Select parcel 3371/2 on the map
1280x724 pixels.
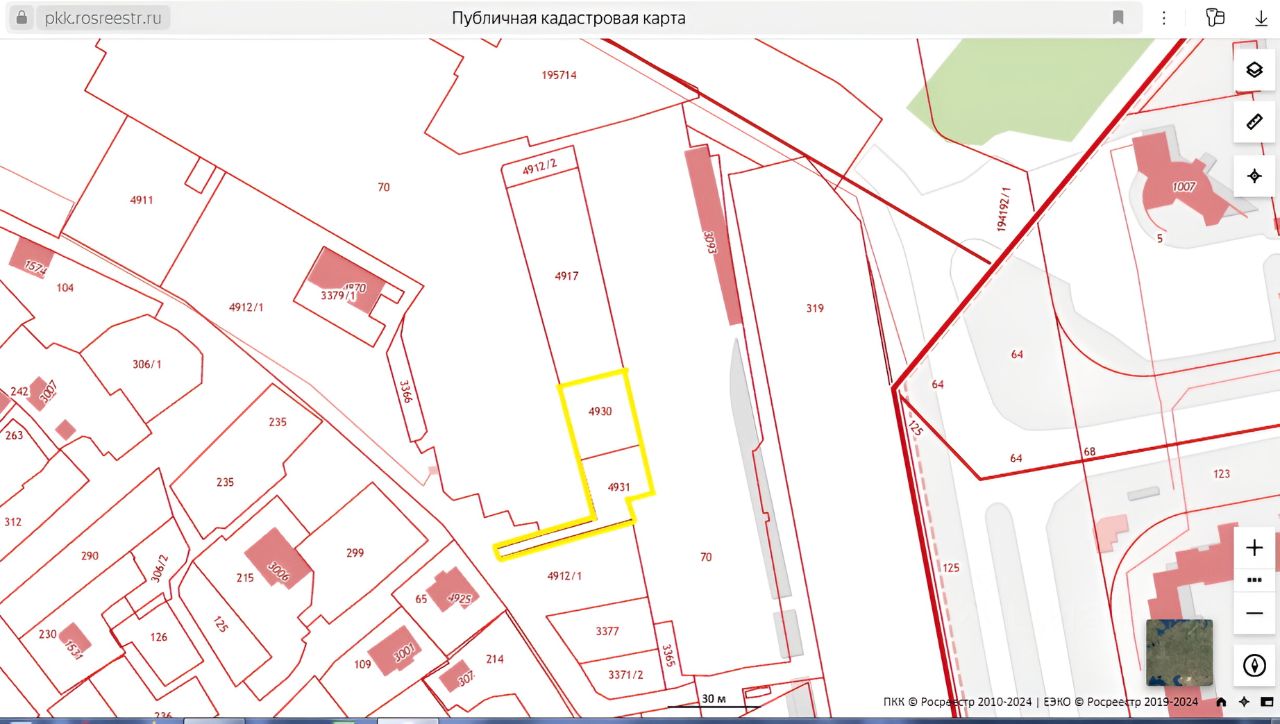(627, 674)
